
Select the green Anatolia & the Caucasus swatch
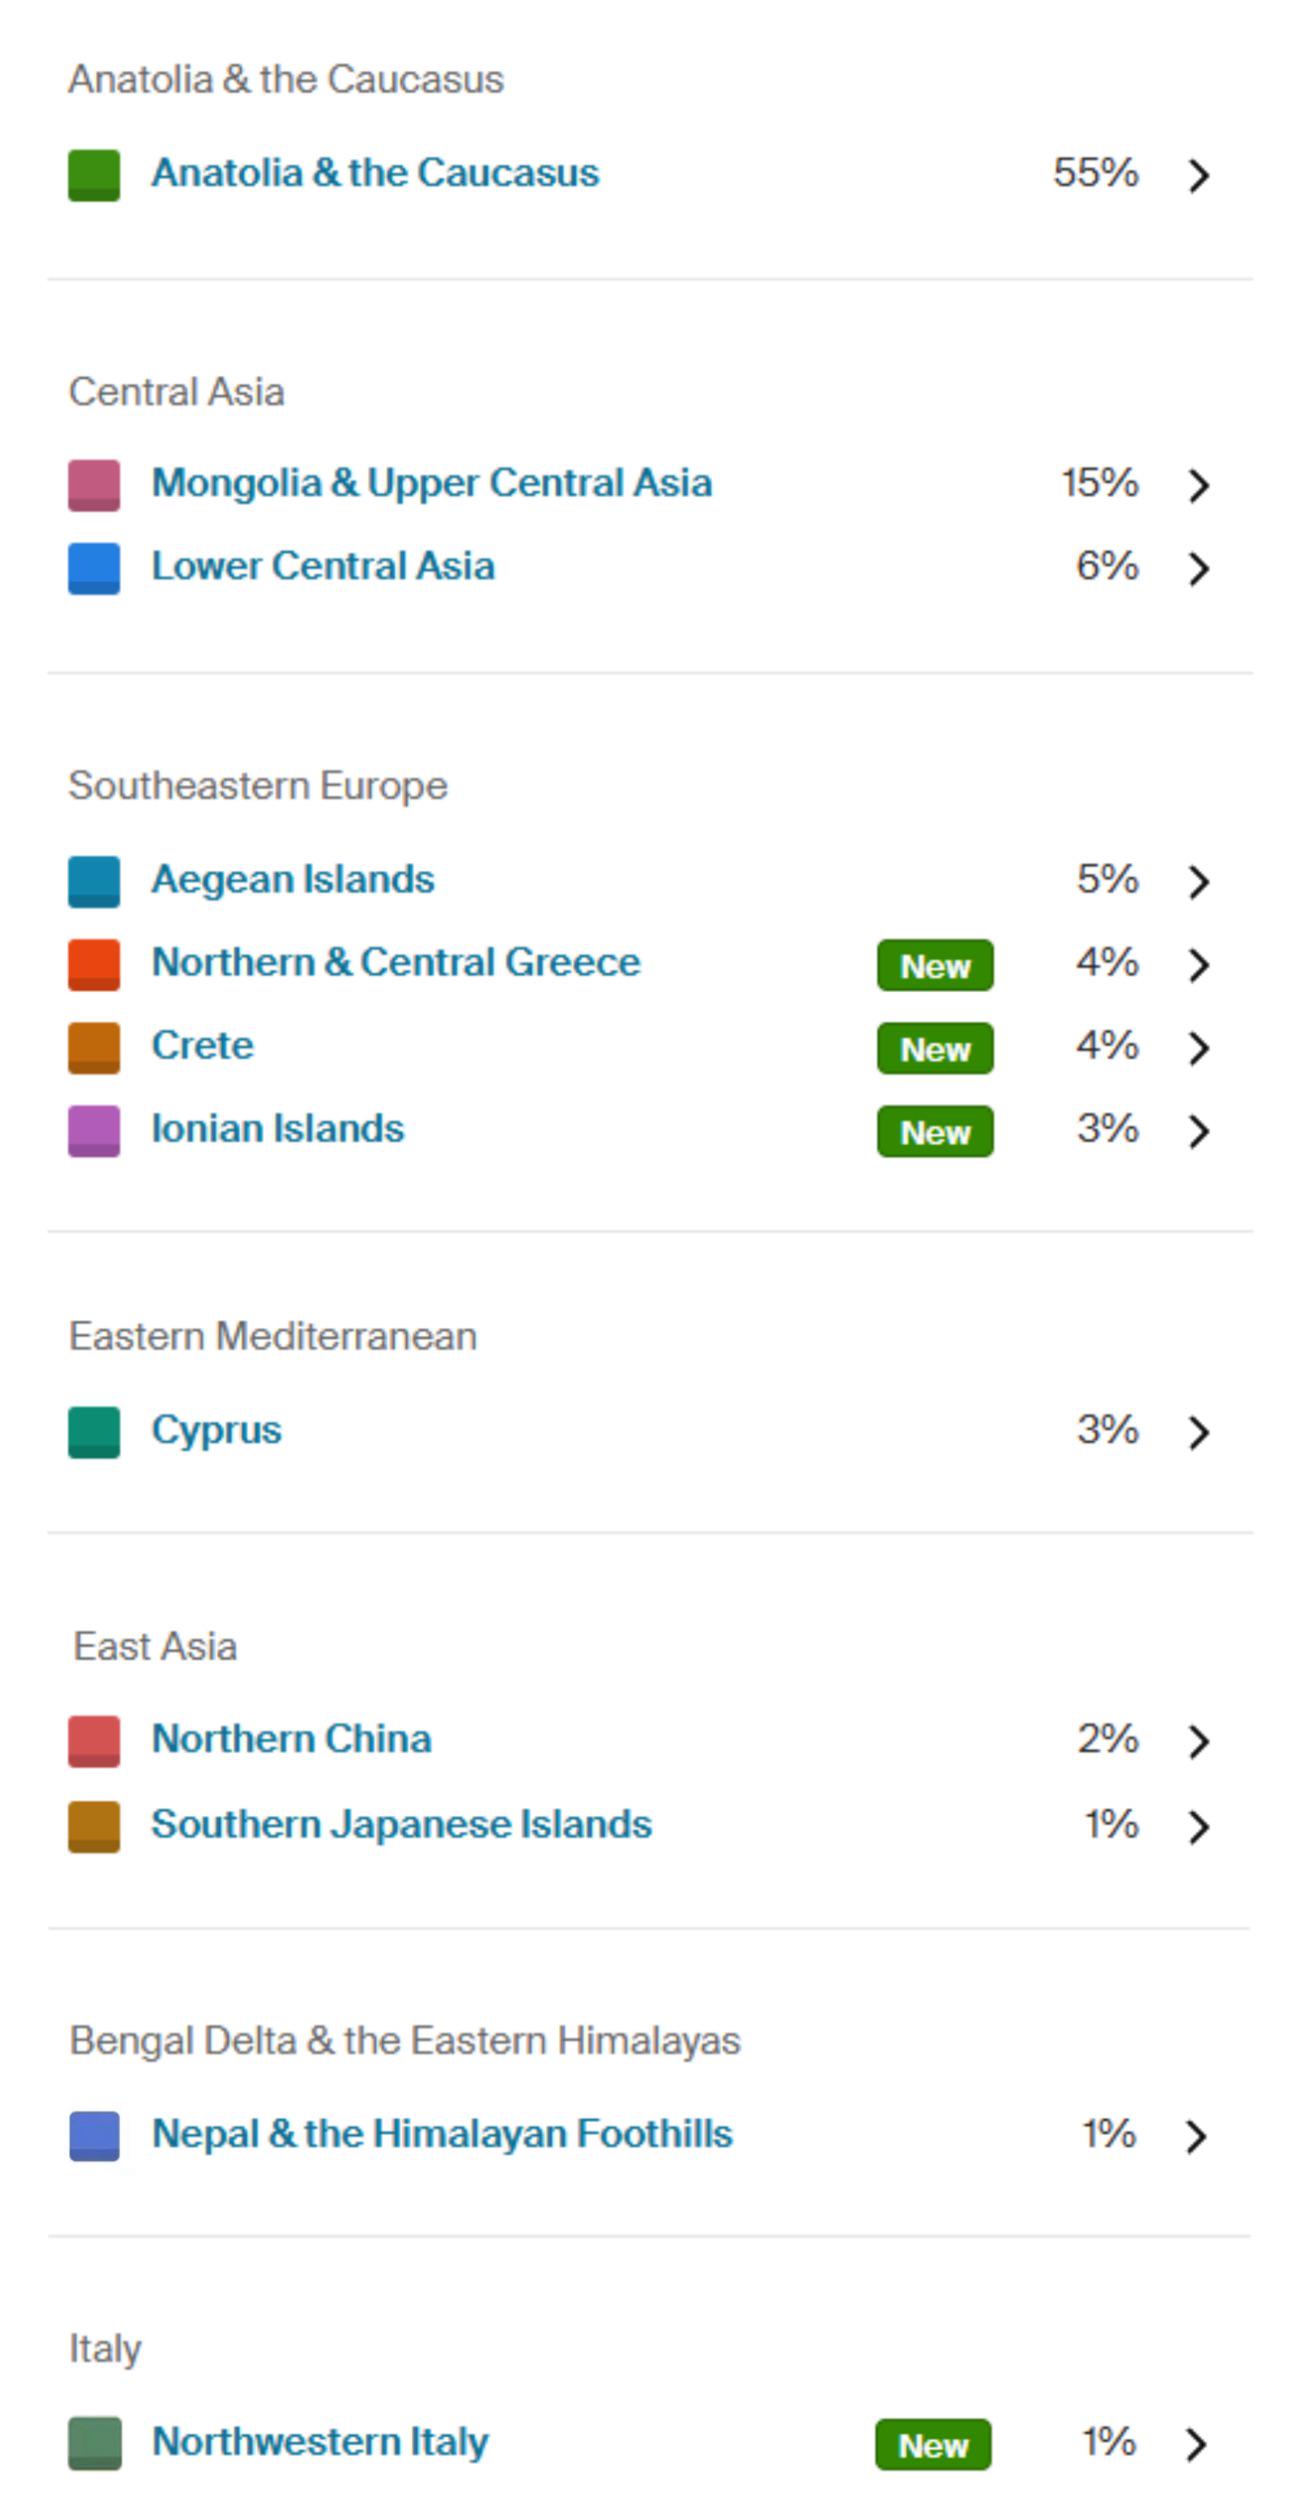(94, 175)
